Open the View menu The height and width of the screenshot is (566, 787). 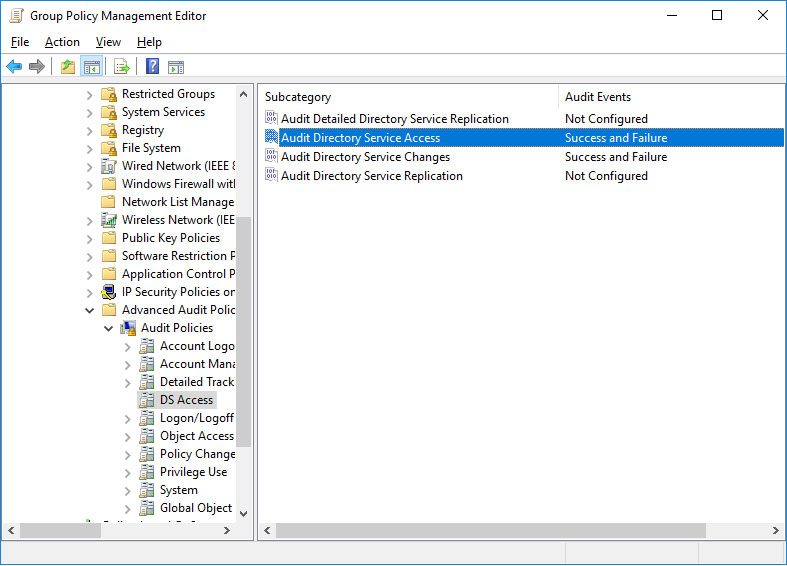108,42
